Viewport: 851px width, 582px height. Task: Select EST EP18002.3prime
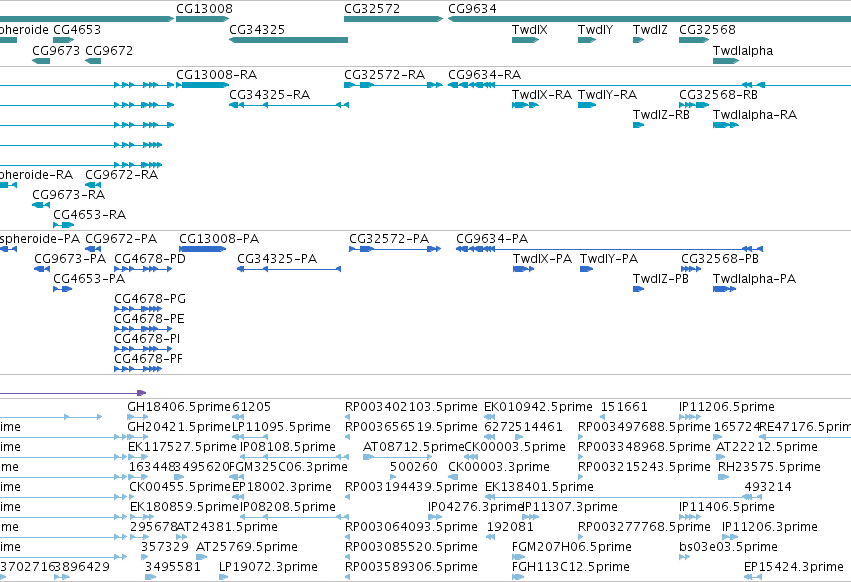point(237,497)
